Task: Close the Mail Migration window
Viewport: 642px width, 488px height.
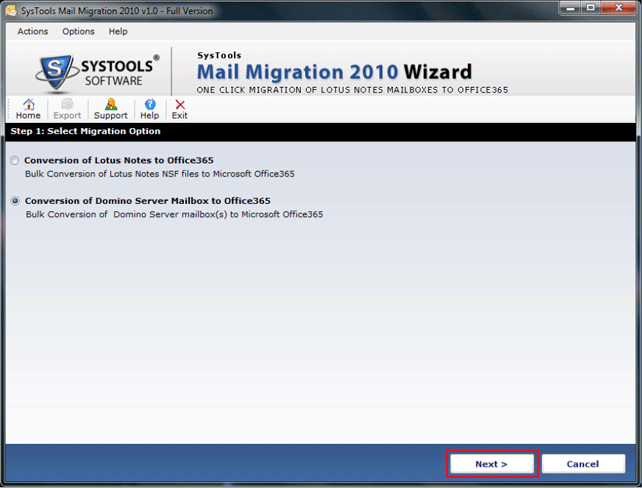Action: 619,8
